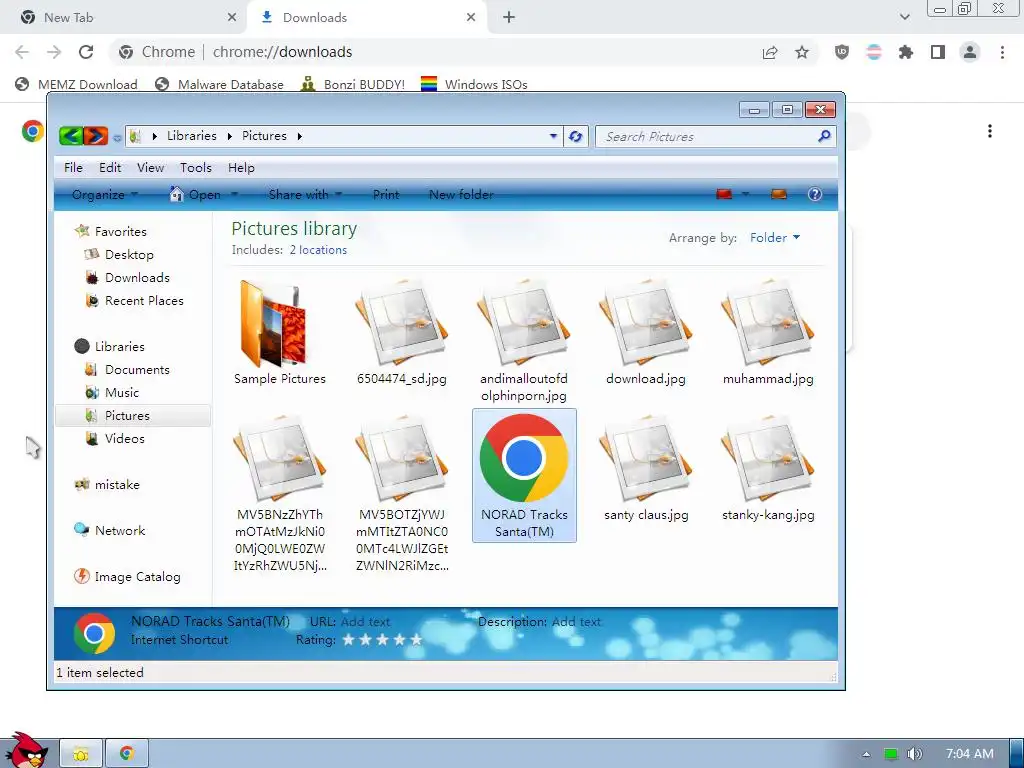Open the Explorer help question mark icon
This screenshot has height=768, width=1024.
[x=814, y=194]
